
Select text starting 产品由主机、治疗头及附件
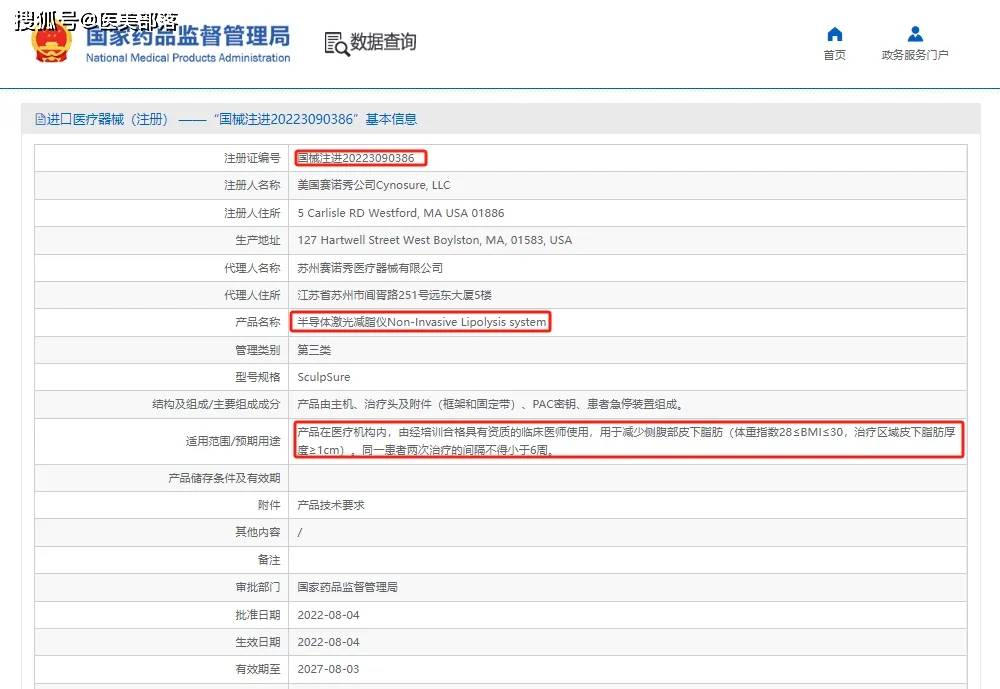[x=491, y=404]
